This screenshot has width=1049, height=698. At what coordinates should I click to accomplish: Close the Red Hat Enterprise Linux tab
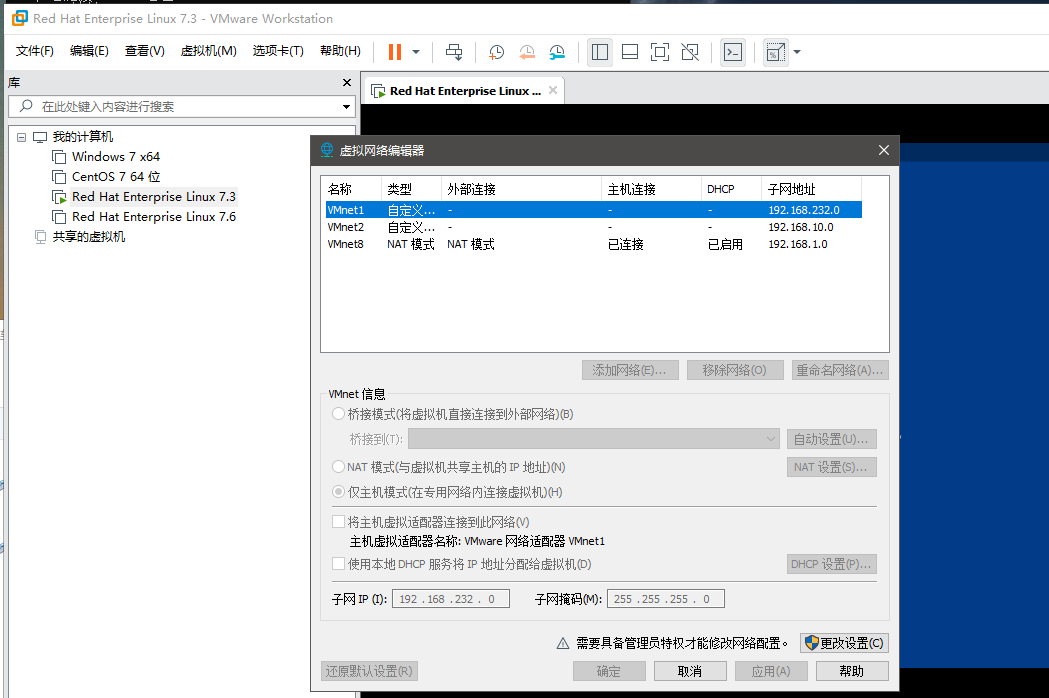click(553, 90)
